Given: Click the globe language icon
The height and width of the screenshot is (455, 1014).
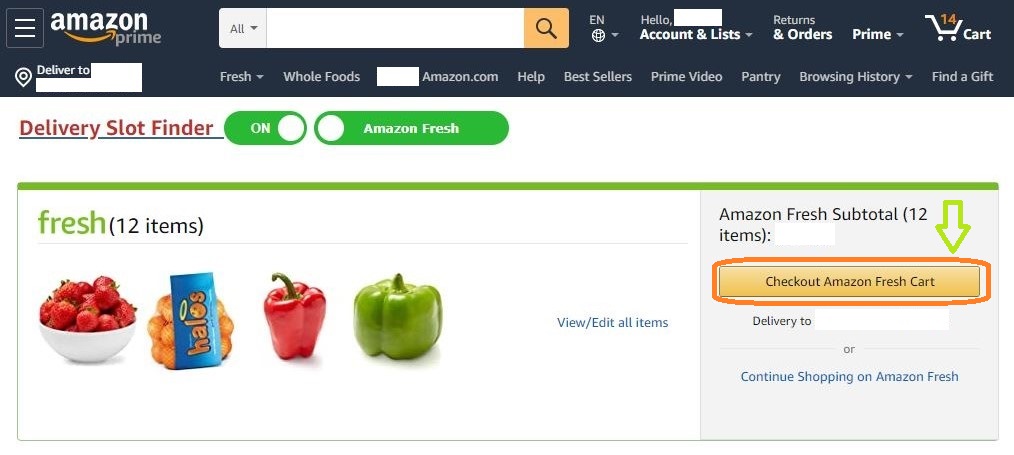Looking at the screenshot, I should [598, 36].
